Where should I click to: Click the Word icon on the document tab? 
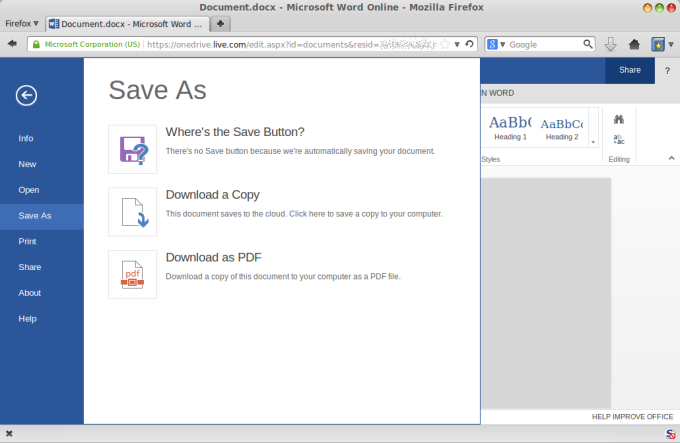click(x=54, y=24)
